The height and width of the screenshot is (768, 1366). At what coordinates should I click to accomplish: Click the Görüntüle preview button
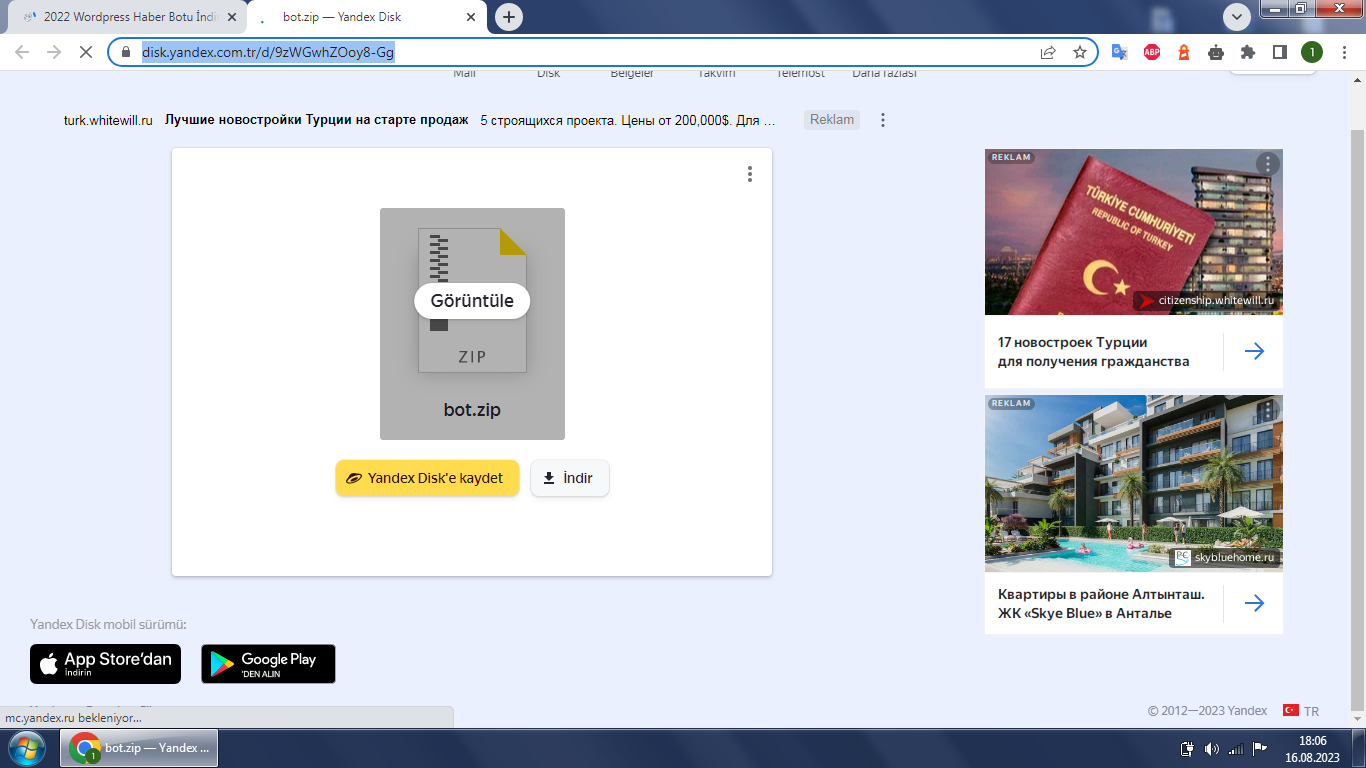472,301
